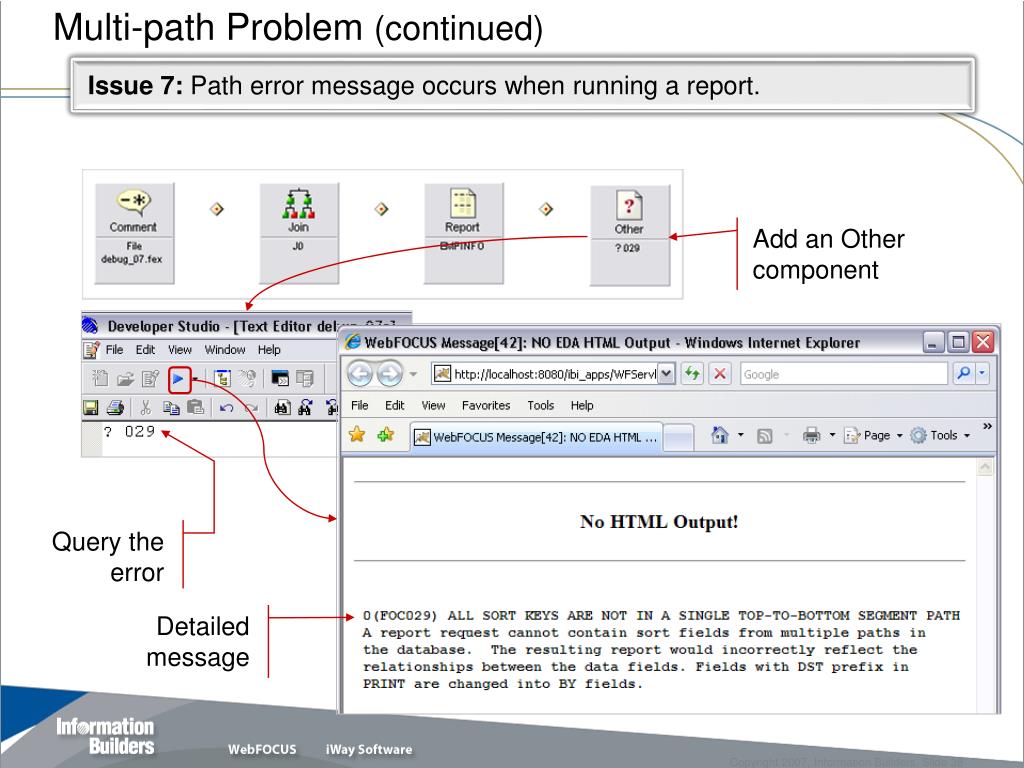1024x768 pixels.
Task: Click the Paste clipboard icon
Action: pyautogui.click(x=195, y=408)
